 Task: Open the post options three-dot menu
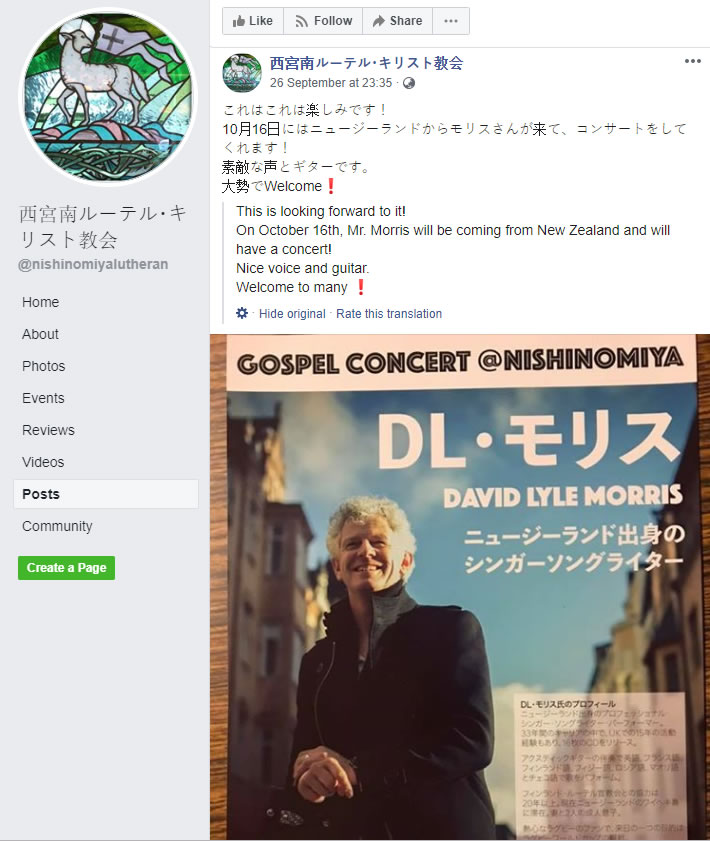pos(693,61)
